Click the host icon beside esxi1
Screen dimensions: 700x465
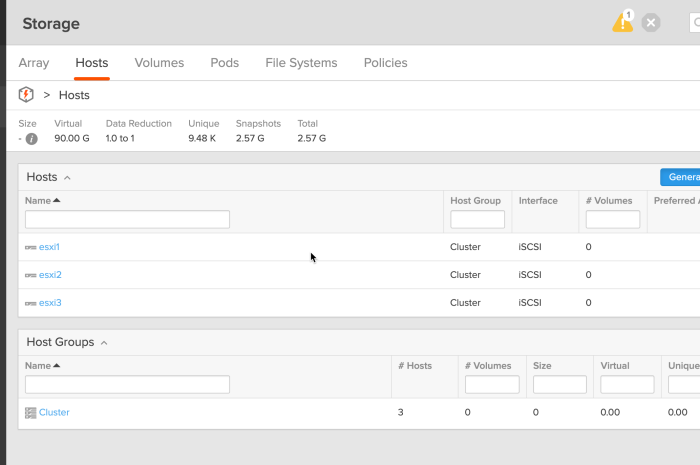30,247
